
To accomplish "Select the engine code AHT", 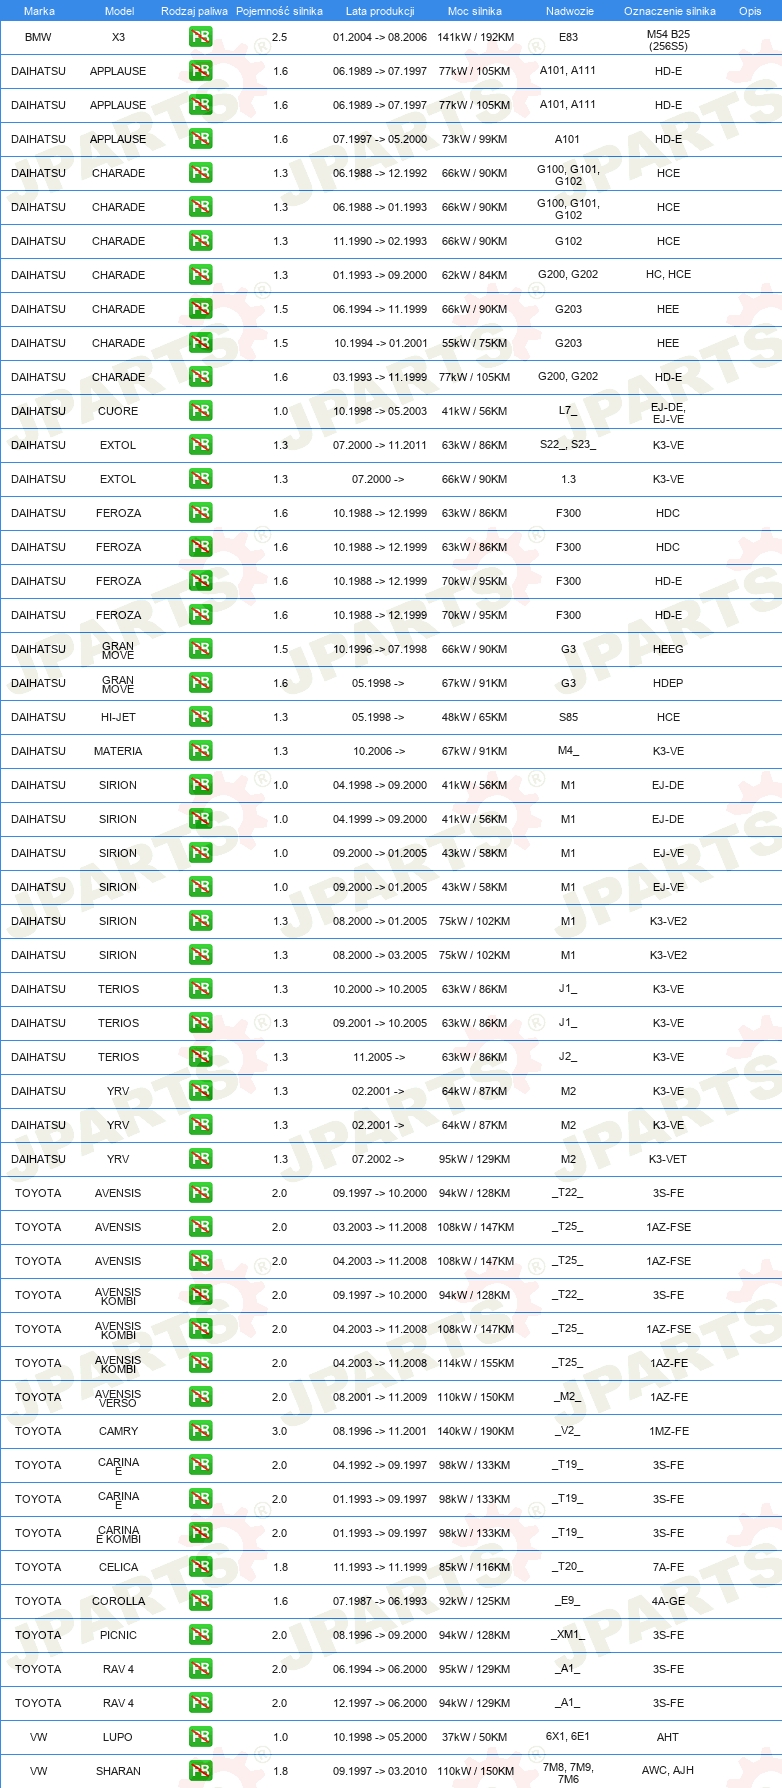I will coord(668,1737).
